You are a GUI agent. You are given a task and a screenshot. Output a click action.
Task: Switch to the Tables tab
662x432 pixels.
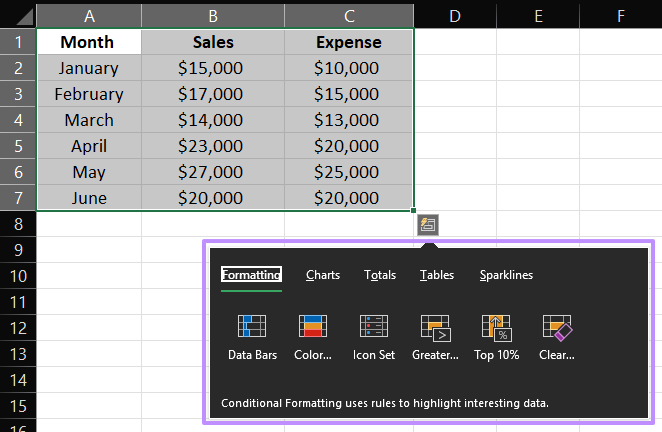point(437,275)
